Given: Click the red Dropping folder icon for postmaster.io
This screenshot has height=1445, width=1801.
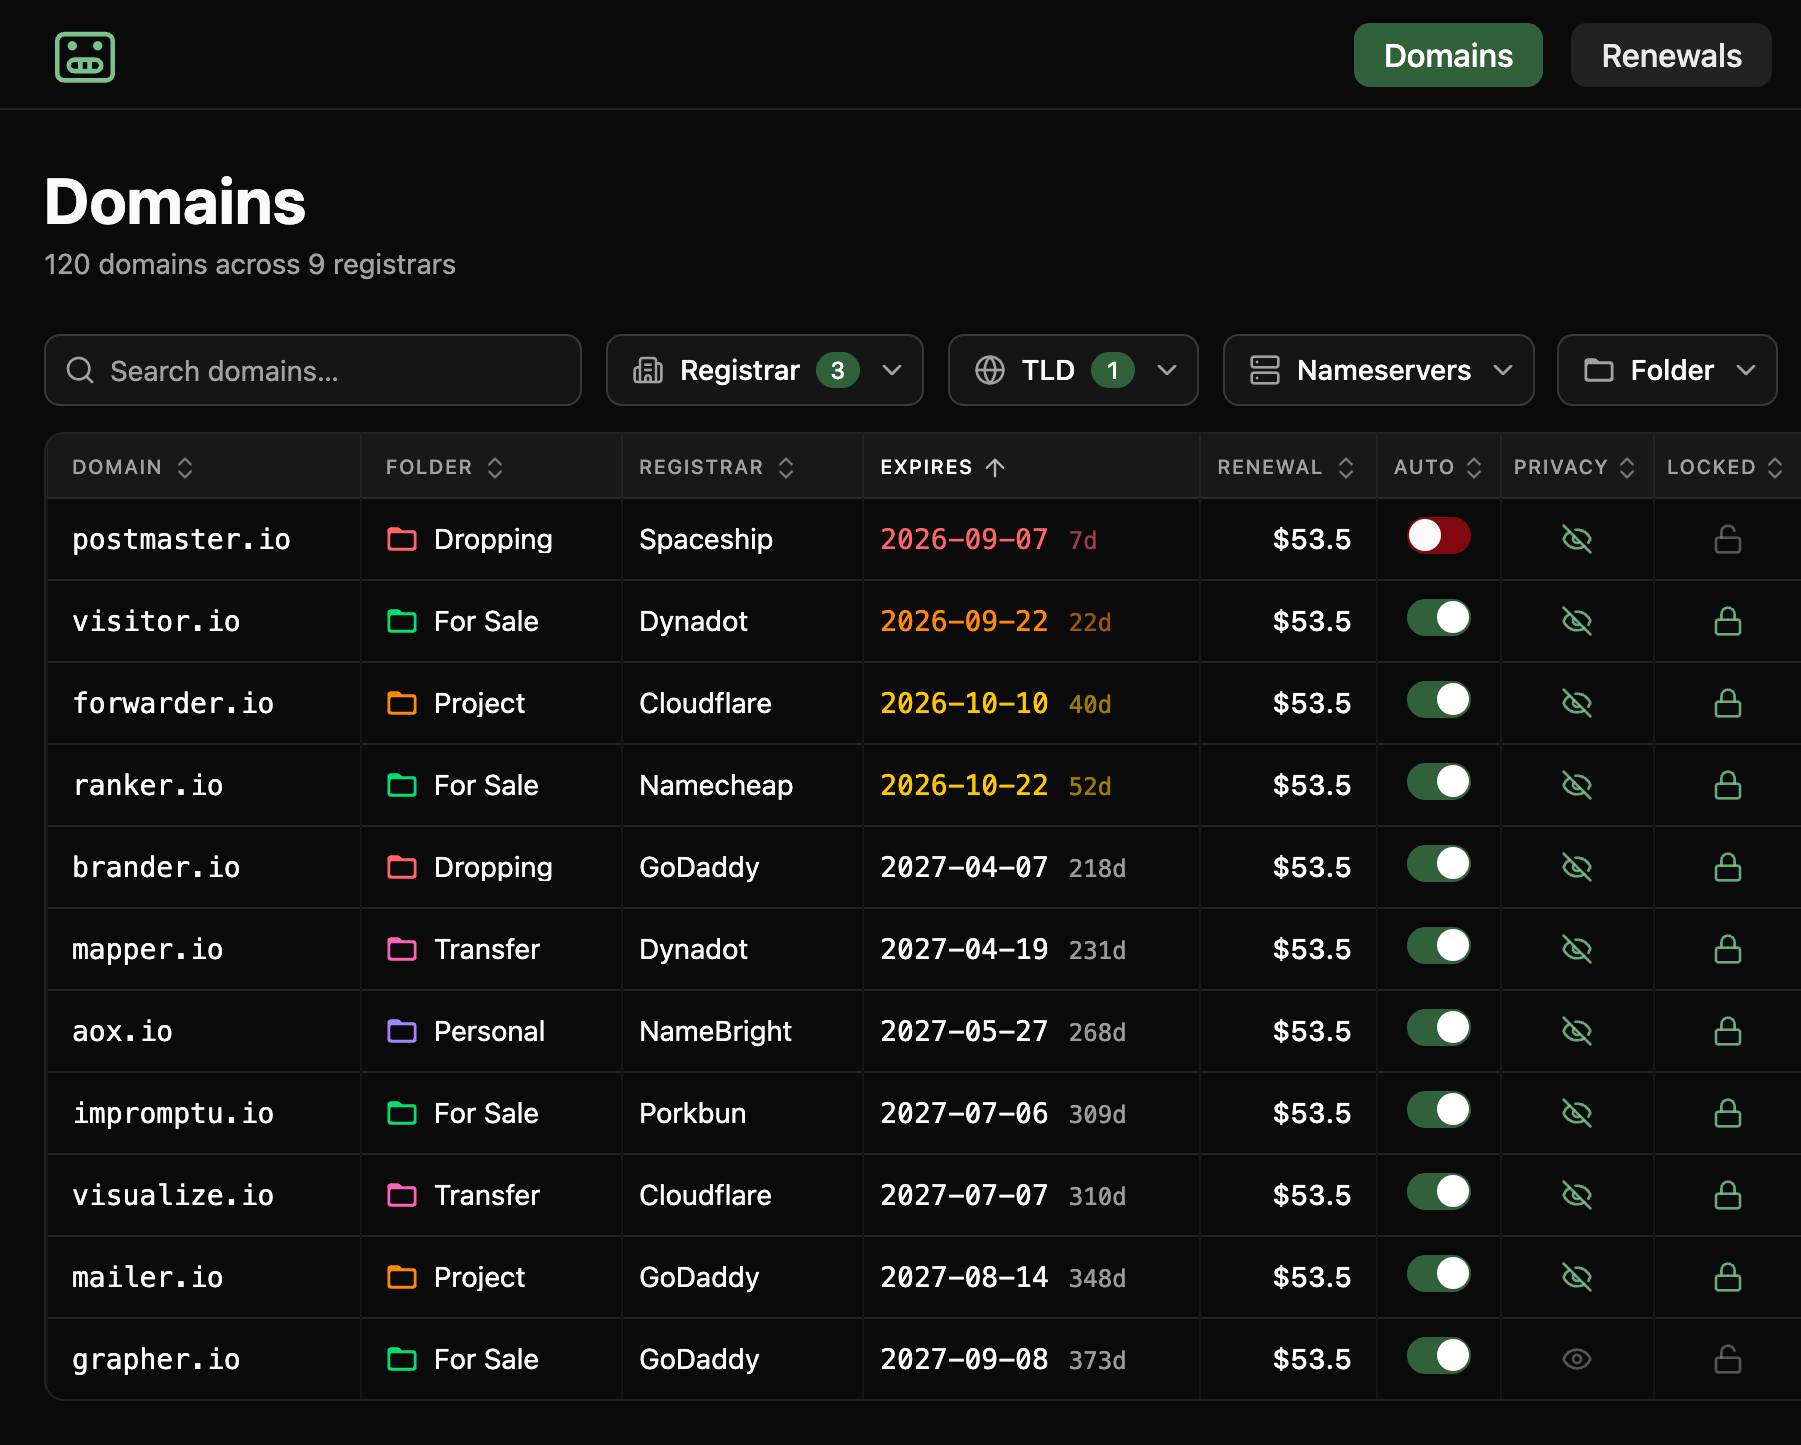Looking at the screenshot, I should (402, 540).
